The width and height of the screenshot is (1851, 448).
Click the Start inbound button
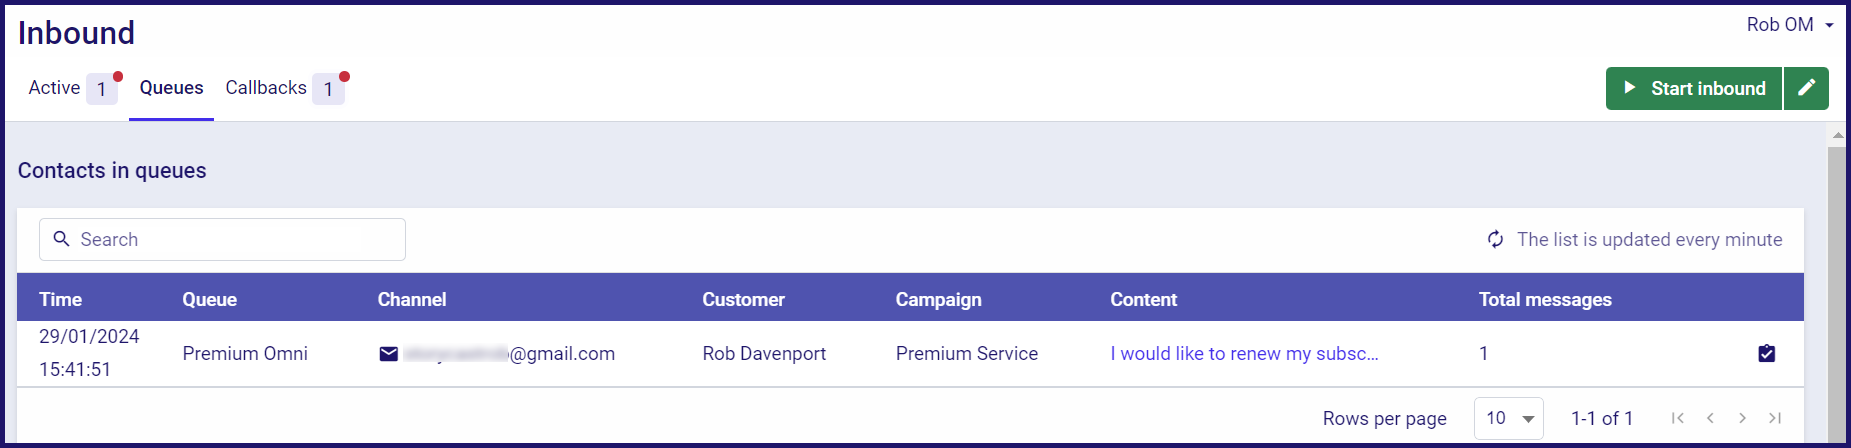tap(1694, 88)
